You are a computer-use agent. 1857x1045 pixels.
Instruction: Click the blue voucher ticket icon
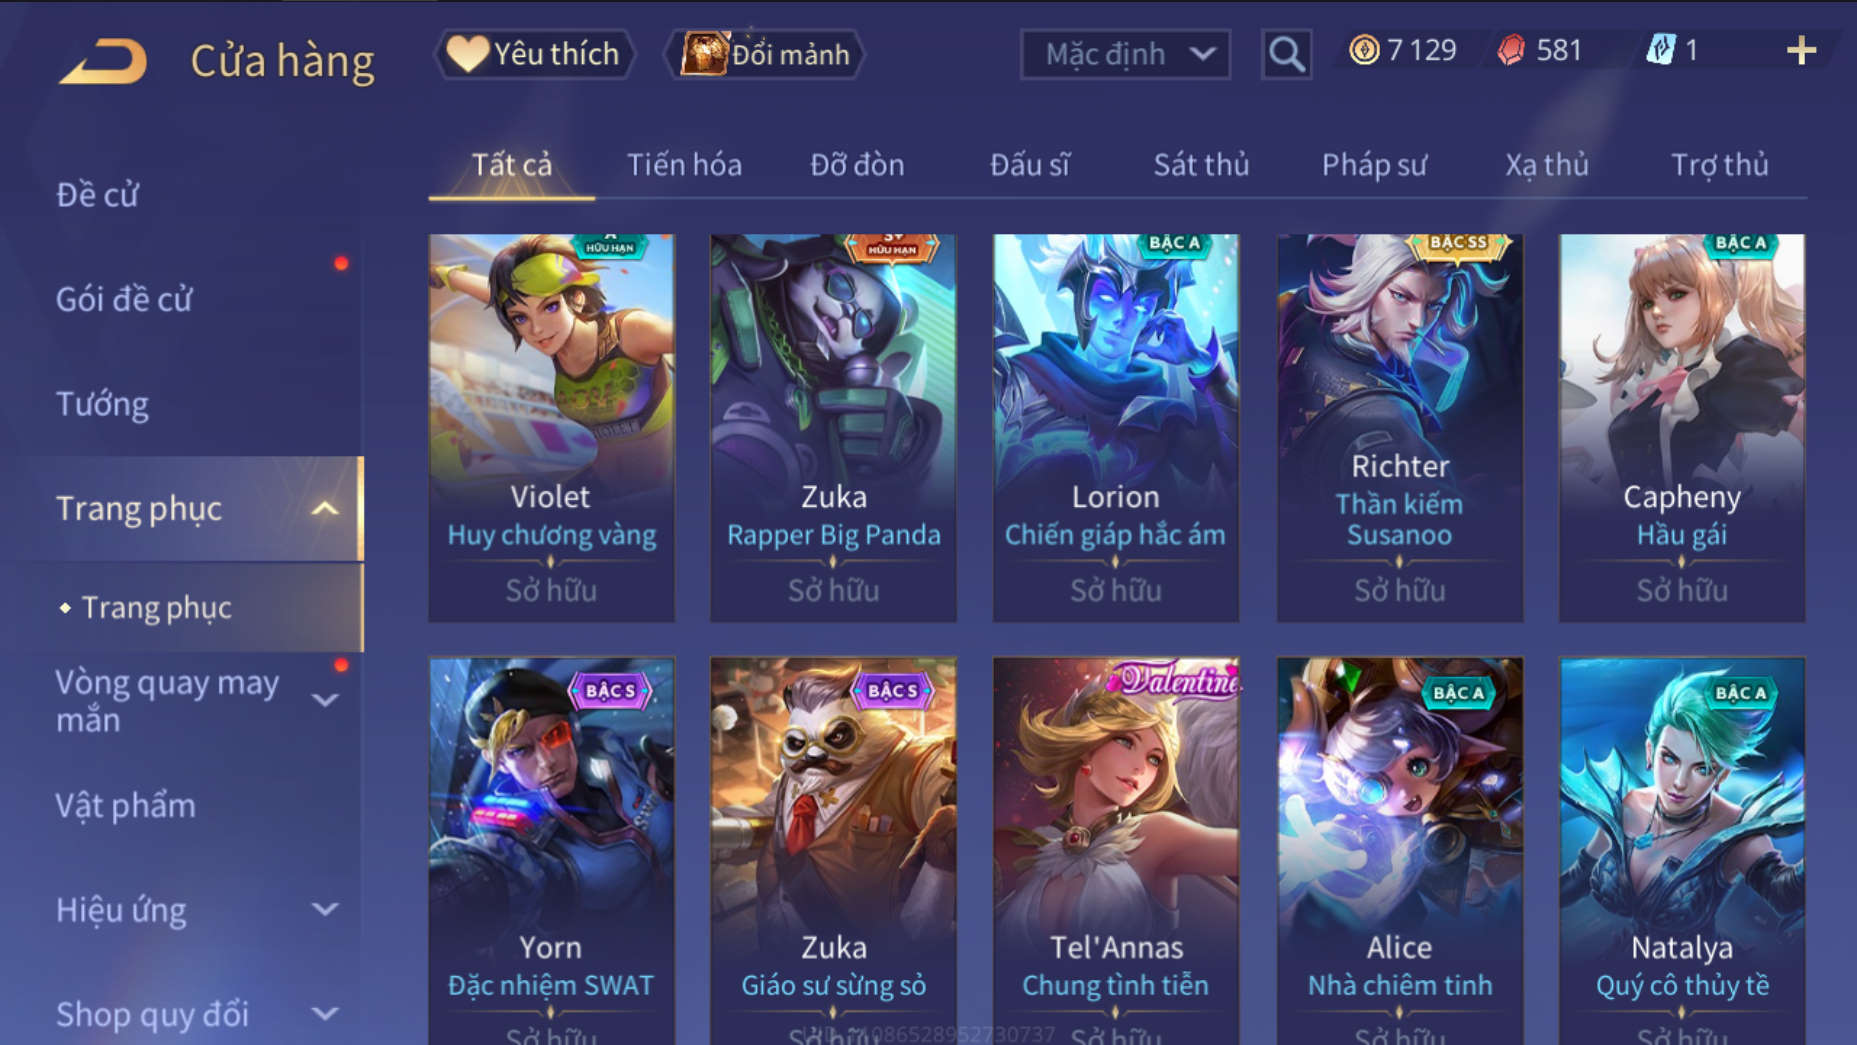click(1660, 50)
